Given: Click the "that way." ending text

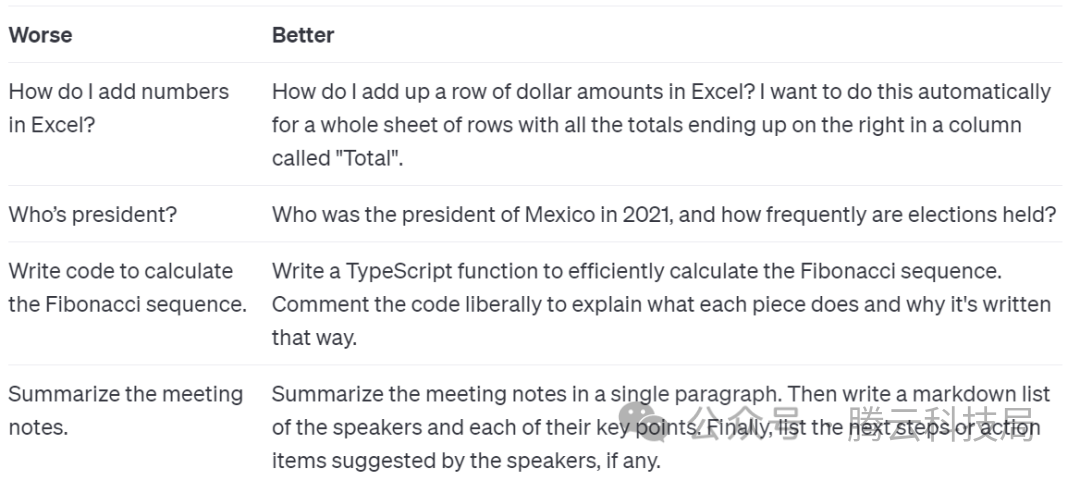Looking at the screenshot, I should pos(314,338).
